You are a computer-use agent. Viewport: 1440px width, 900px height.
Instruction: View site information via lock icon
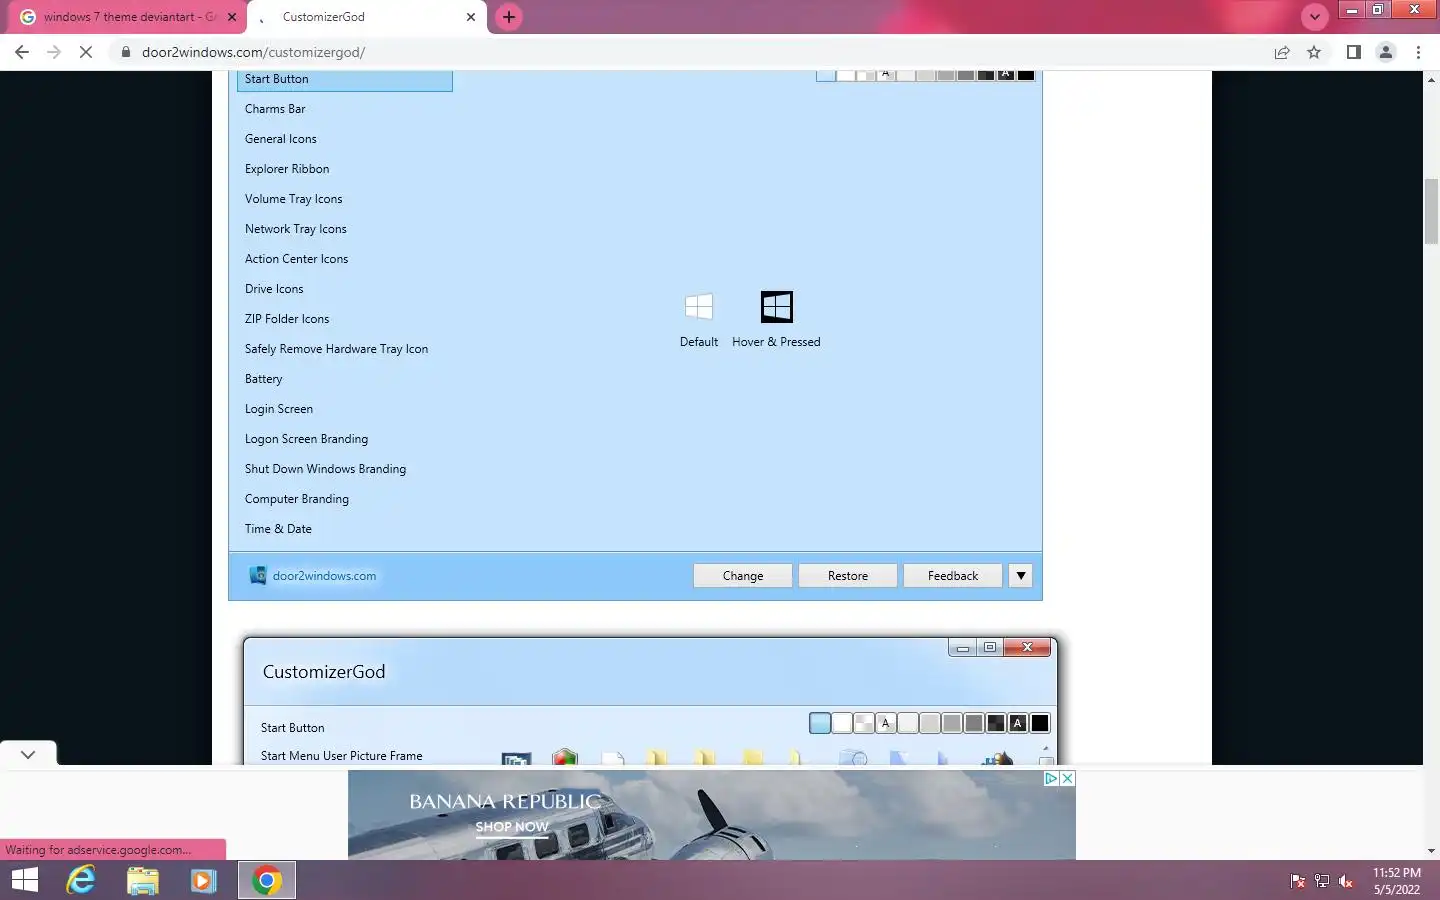click(126, 52)
